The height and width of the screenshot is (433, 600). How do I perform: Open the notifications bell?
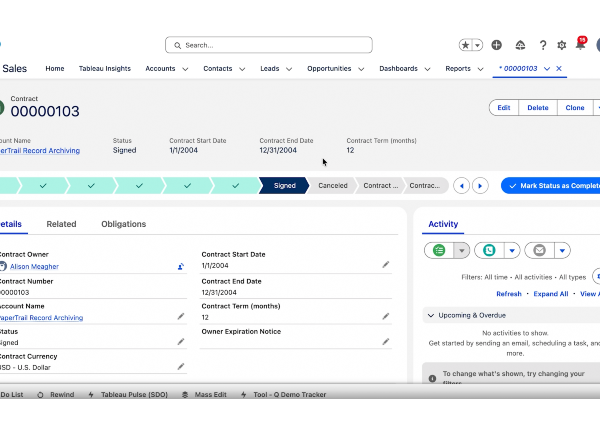[x=580, y=44]
